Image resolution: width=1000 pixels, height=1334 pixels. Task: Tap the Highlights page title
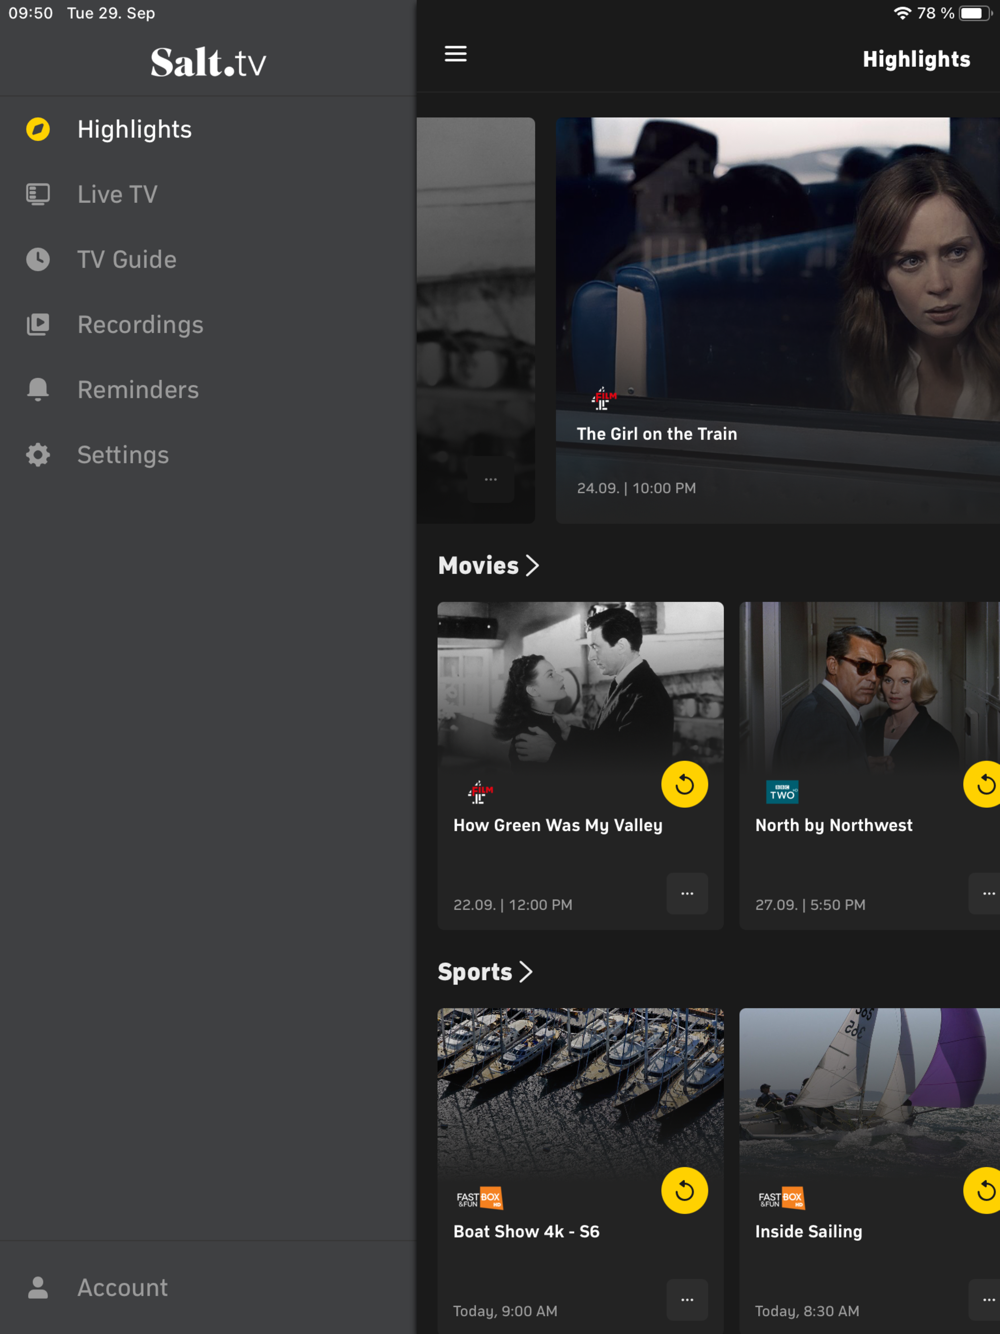pos(916,59)
